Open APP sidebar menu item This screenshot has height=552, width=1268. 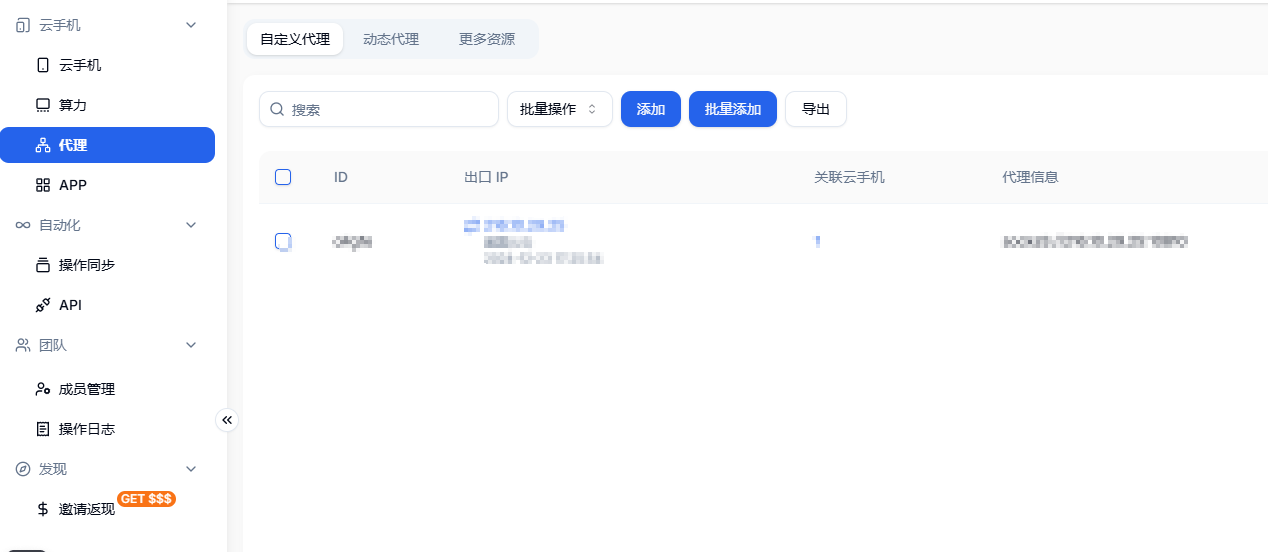pyautogui.click(x=107, y=185)
